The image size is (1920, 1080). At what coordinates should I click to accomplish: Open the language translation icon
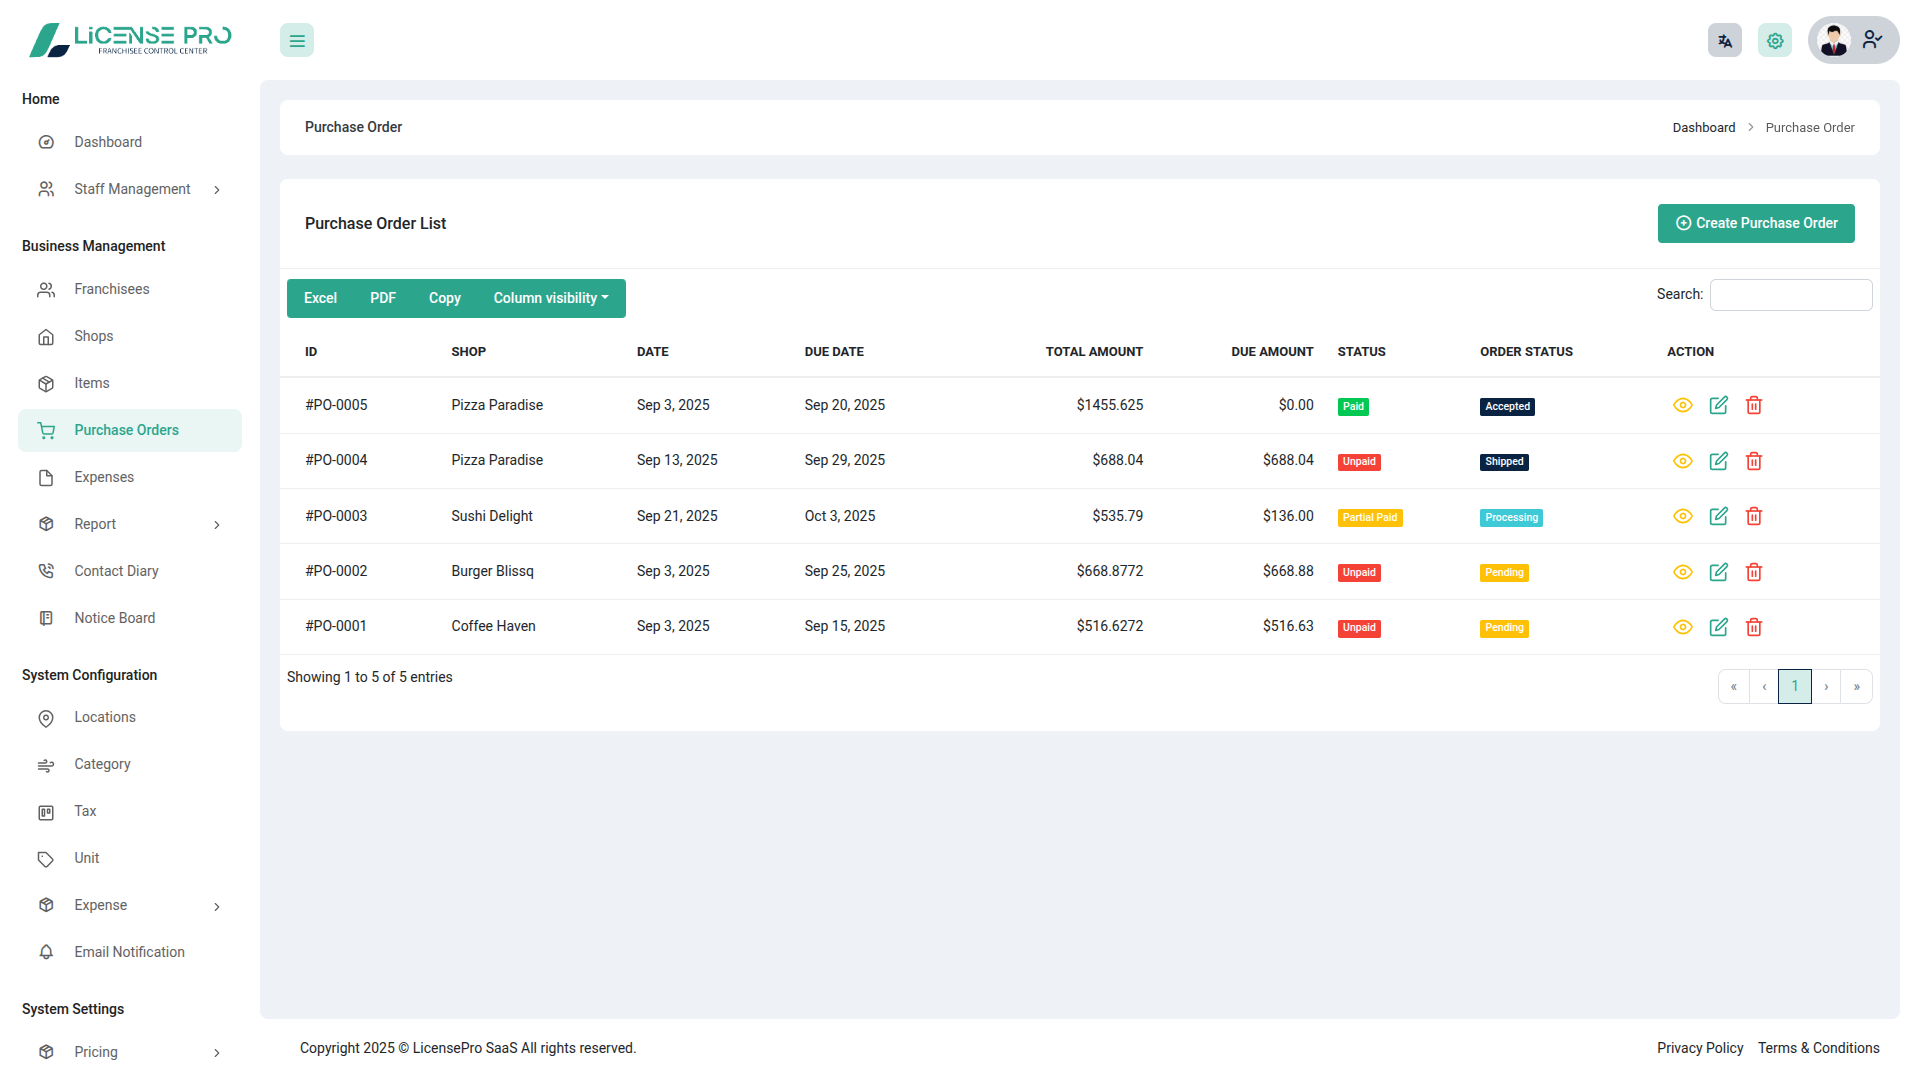tap(1724, 41)
